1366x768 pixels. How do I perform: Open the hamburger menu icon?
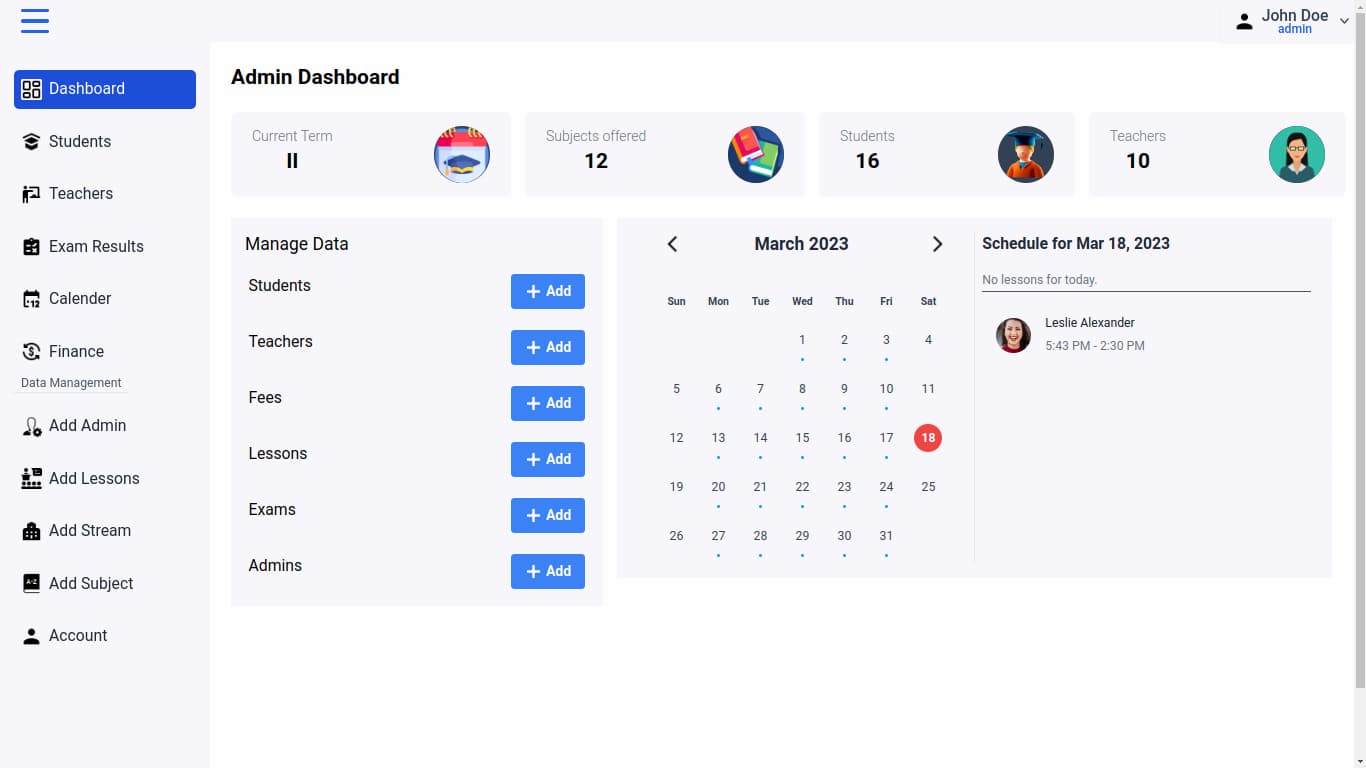35,21
